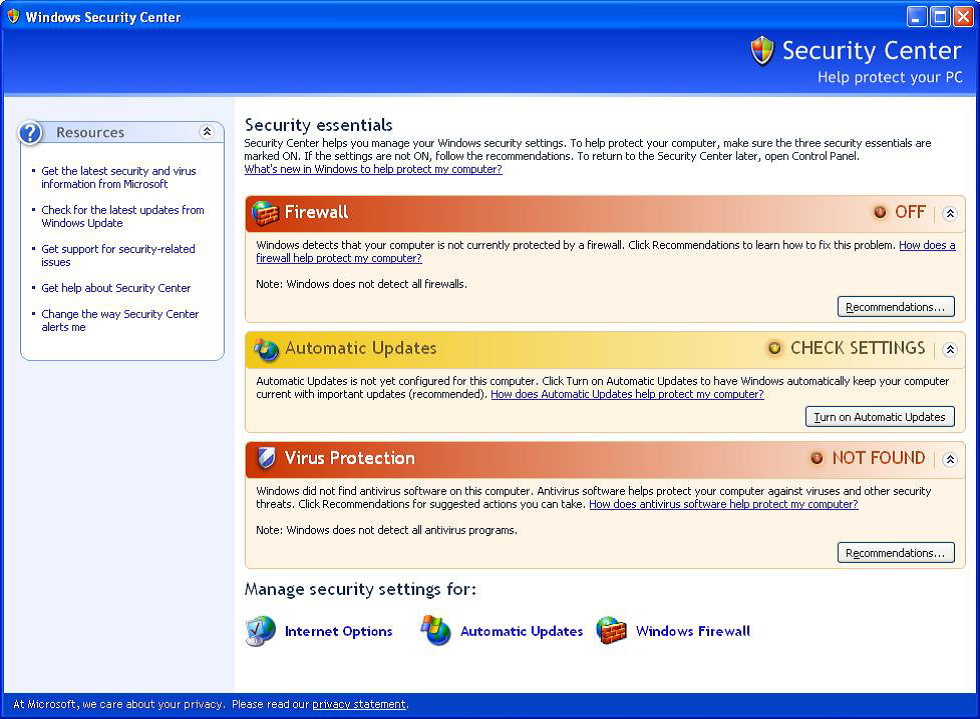The width and height of the screenshot is (980, 719).
Task: Click the Firewall brick wall icon
Action: 265,213
